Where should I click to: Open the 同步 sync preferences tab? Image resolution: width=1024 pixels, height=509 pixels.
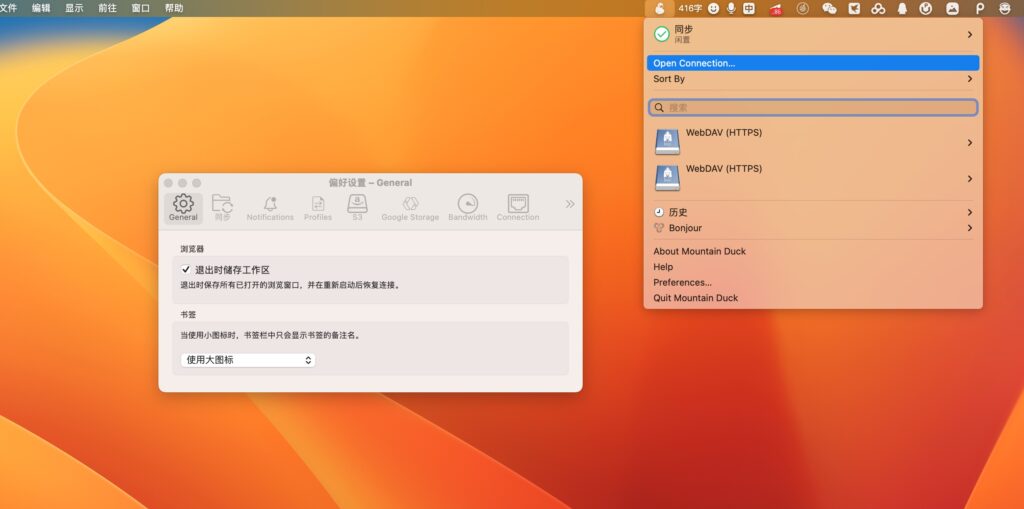coord(222,208)
